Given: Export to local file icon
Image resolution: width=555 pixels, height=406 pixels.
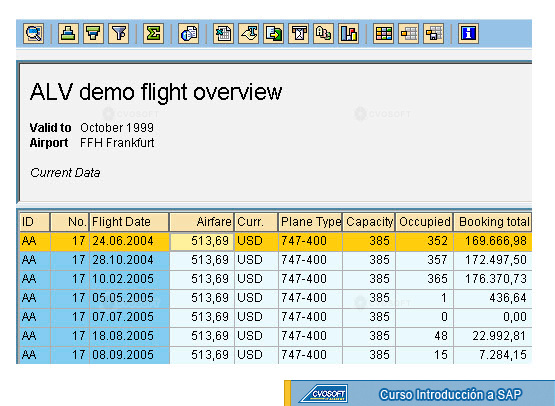Looking at the screenshot, I should tap(274, 34).
